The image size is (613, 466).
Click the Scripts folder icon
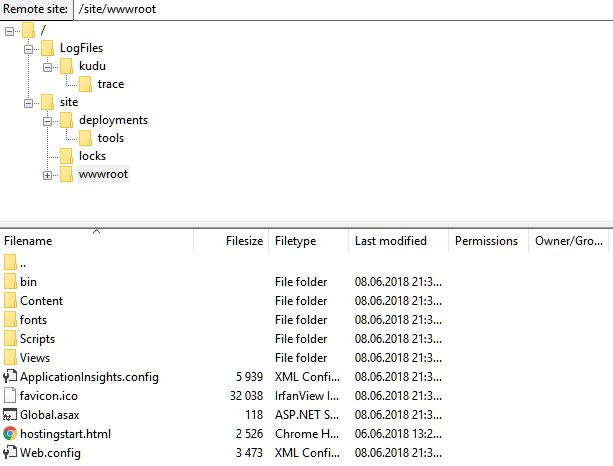10,338
